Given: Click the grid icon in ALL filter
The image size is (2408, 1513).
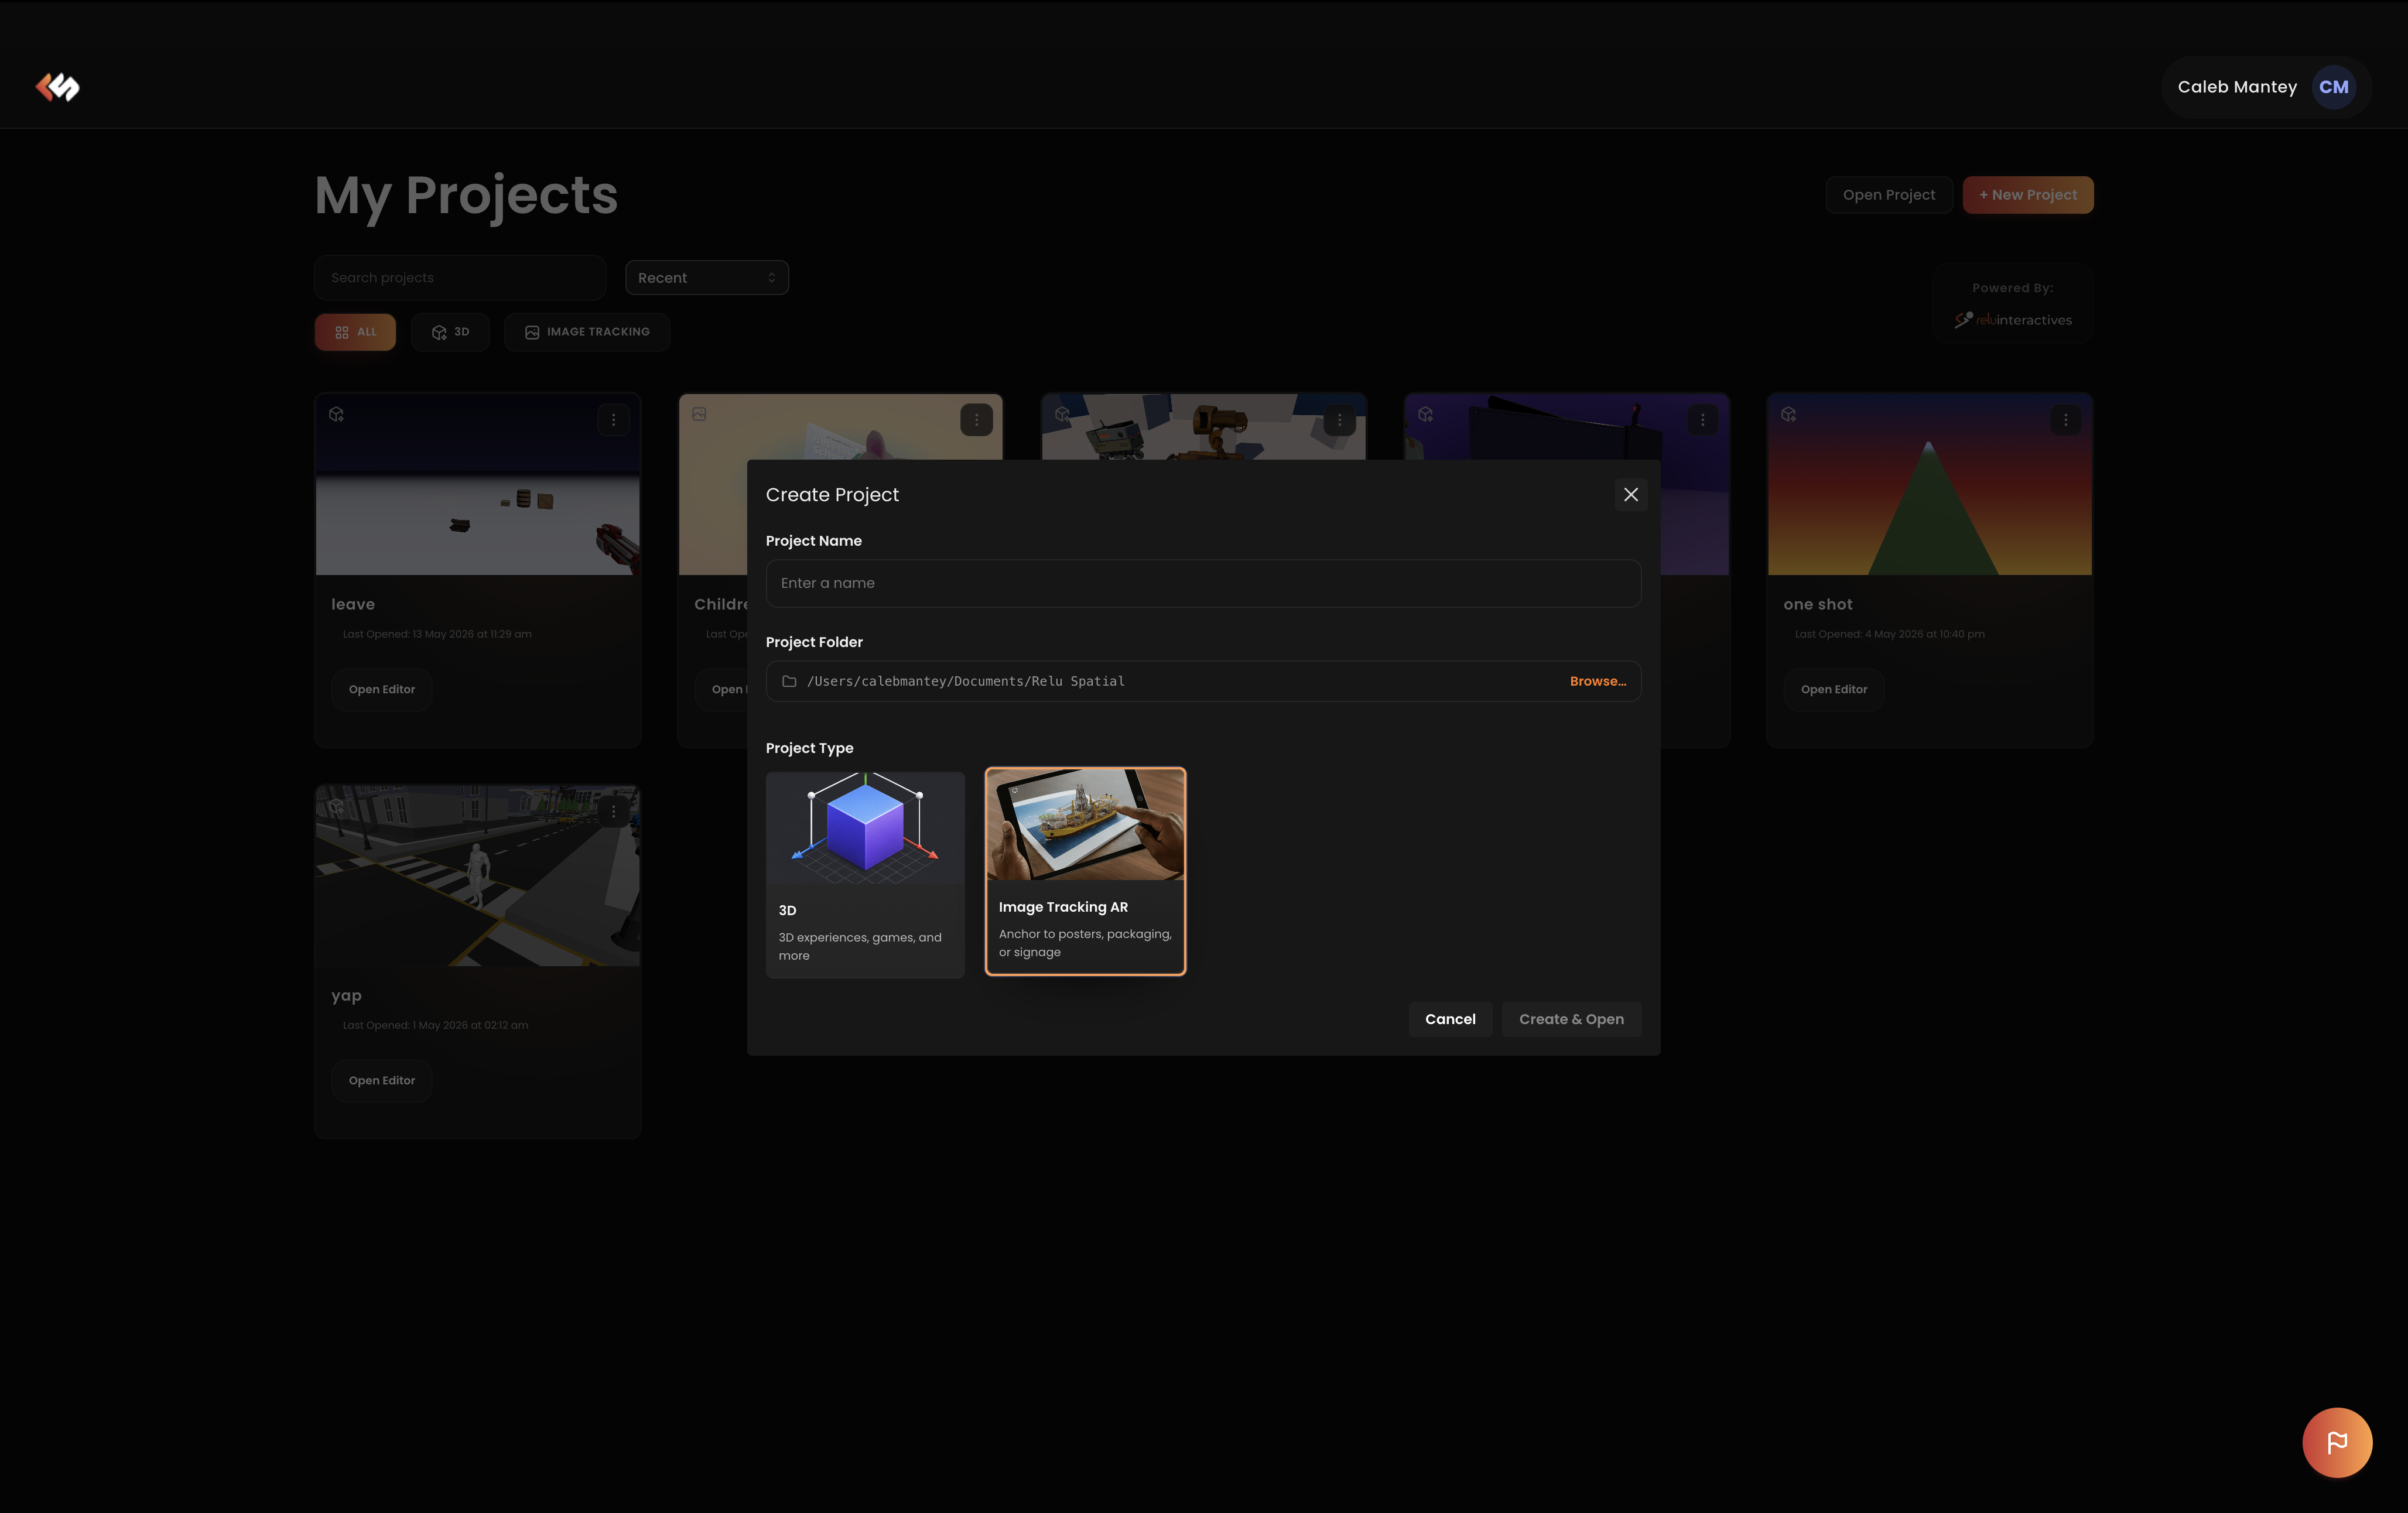Looking at the screenshot, I should coord(342,332).
